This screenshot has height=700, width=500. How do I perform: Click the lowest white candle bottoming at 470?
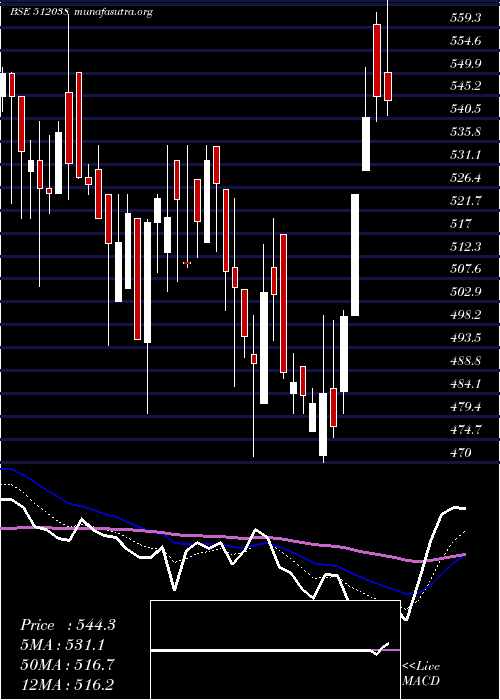coord(323,424)
